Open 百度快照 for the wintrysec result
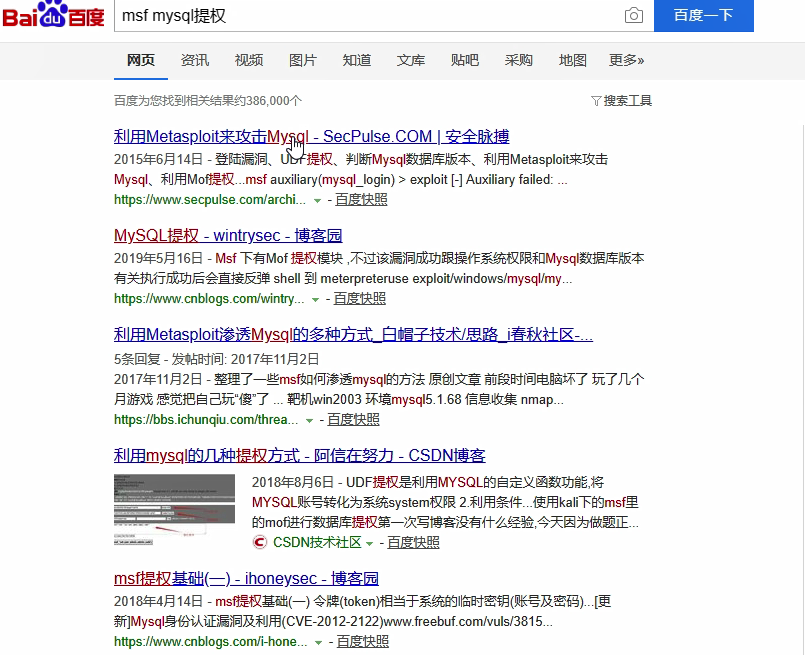 click(x=359, y=299)
